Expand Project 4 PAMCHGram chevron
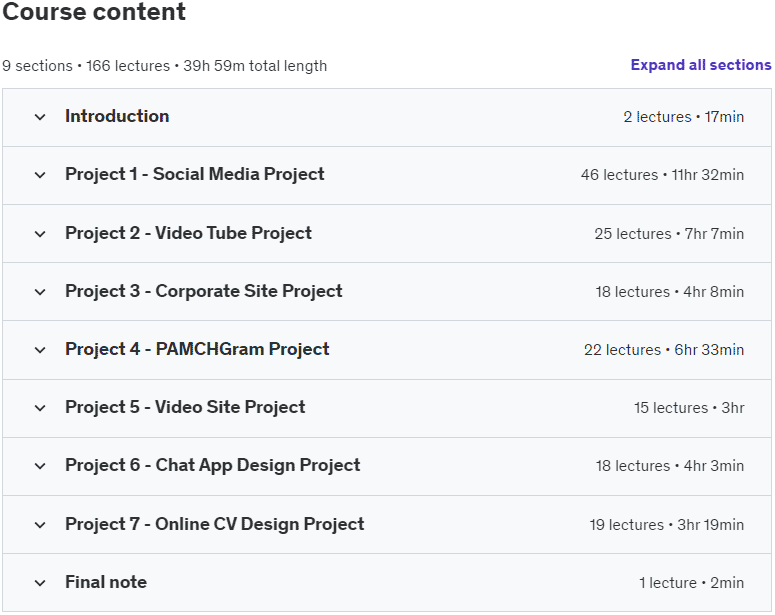This screenshot has width=775, height=615. 40,350
